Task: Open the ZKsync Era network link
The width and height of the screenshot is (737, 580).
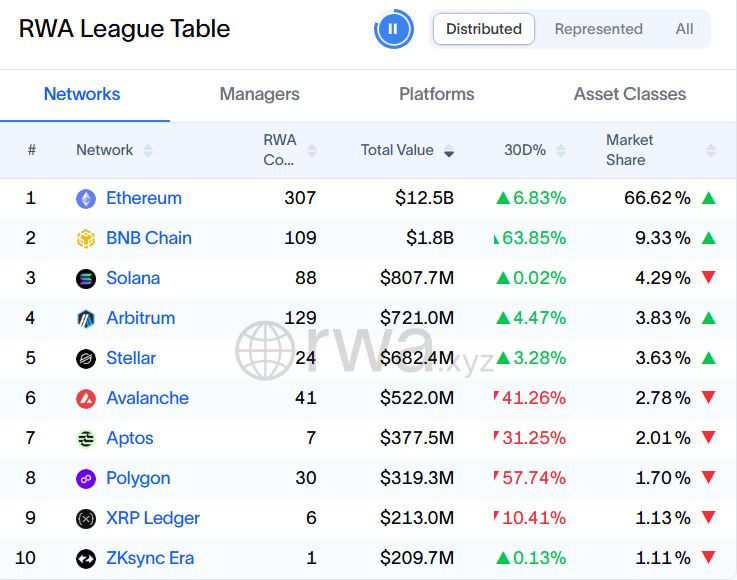Action: point(150,558)
